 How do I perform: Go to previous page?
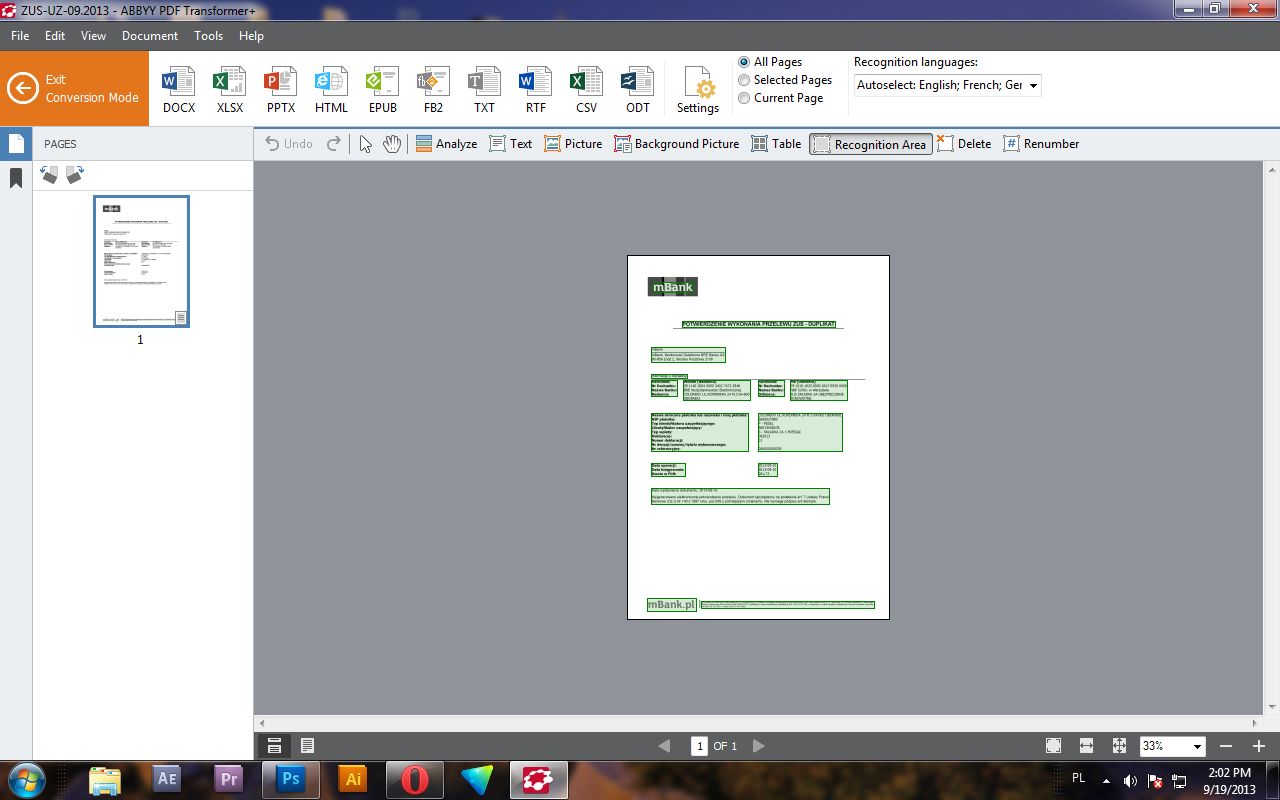pos(664,746)
